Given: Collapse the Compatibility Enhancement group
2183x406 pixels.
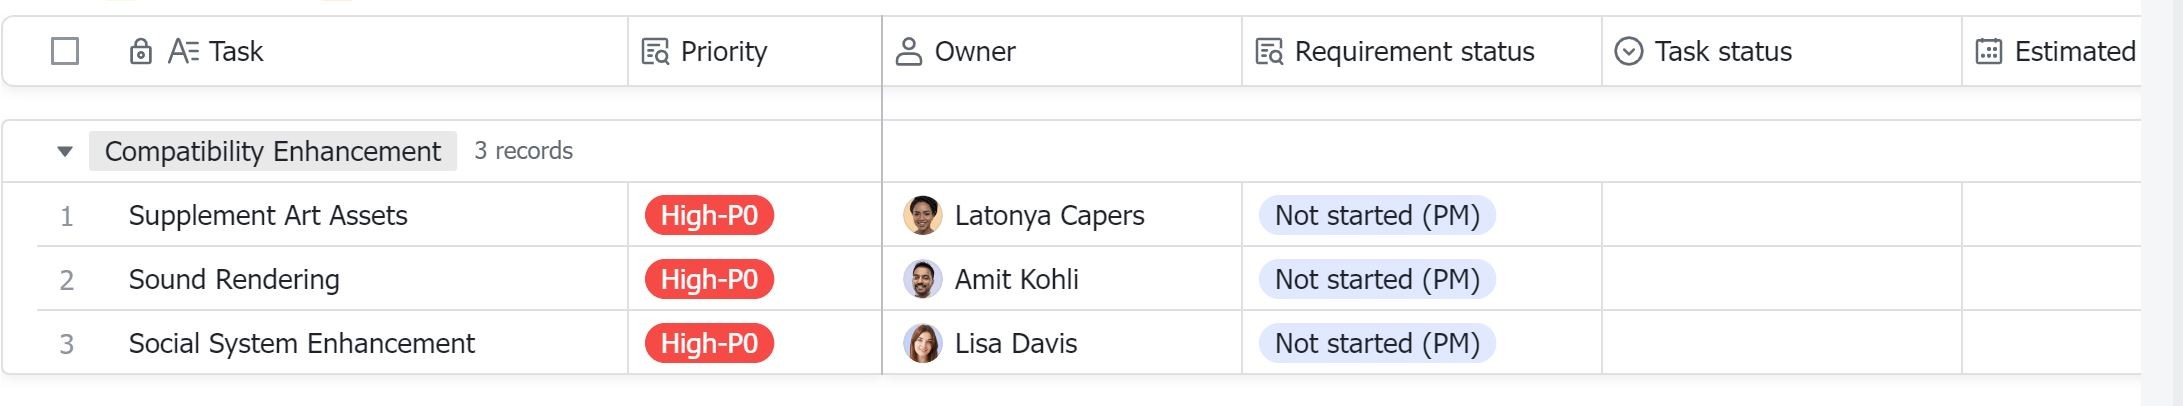Looking at the screenshot, I should pos(65,152).
